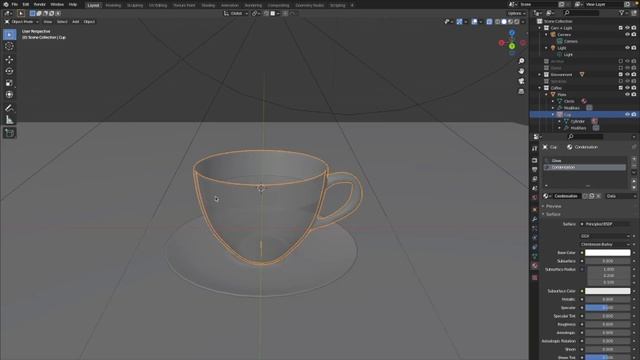Screen dimensions: 640x360
Task: Open the Global transform orientation dropdown
Action: tap(236, 13)
